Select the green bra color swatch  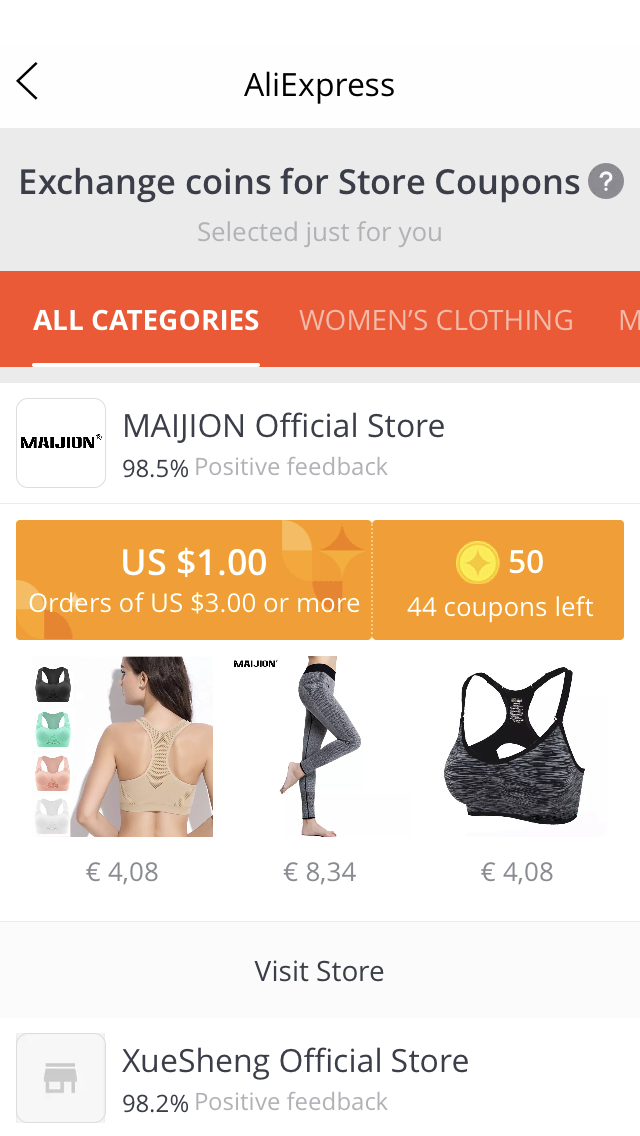(x=53, y=729)
